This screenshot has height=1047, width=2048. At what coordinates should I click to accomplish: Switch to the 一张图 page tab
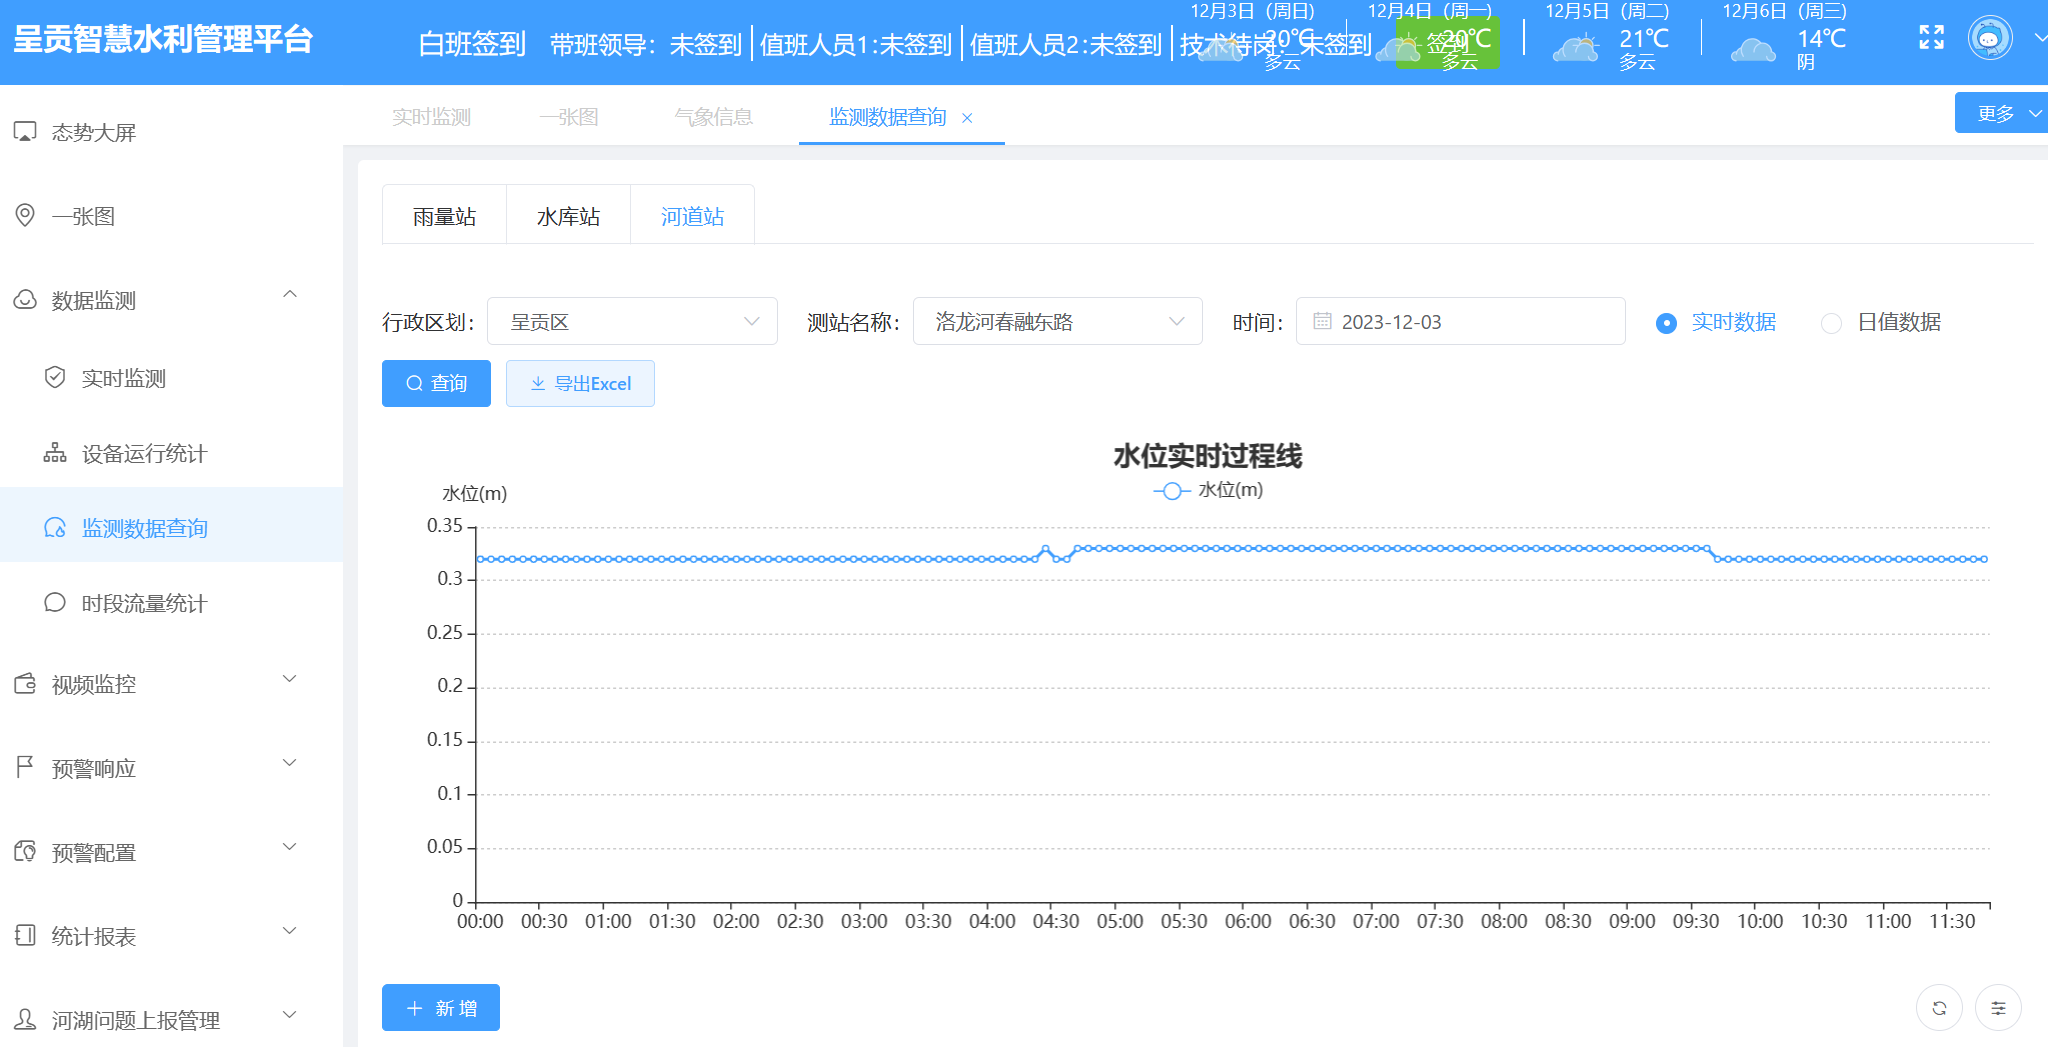[569, 117]
